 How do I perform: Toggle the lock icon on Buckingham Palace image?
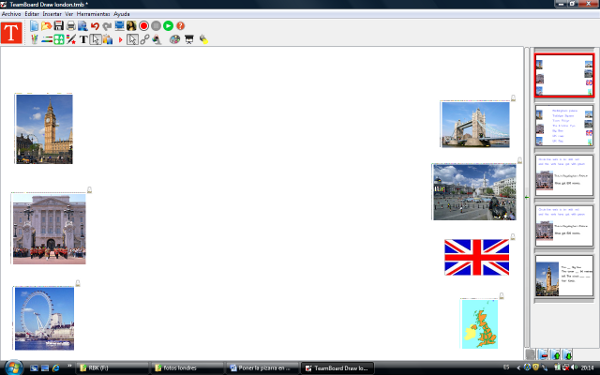tap(90, 190)
